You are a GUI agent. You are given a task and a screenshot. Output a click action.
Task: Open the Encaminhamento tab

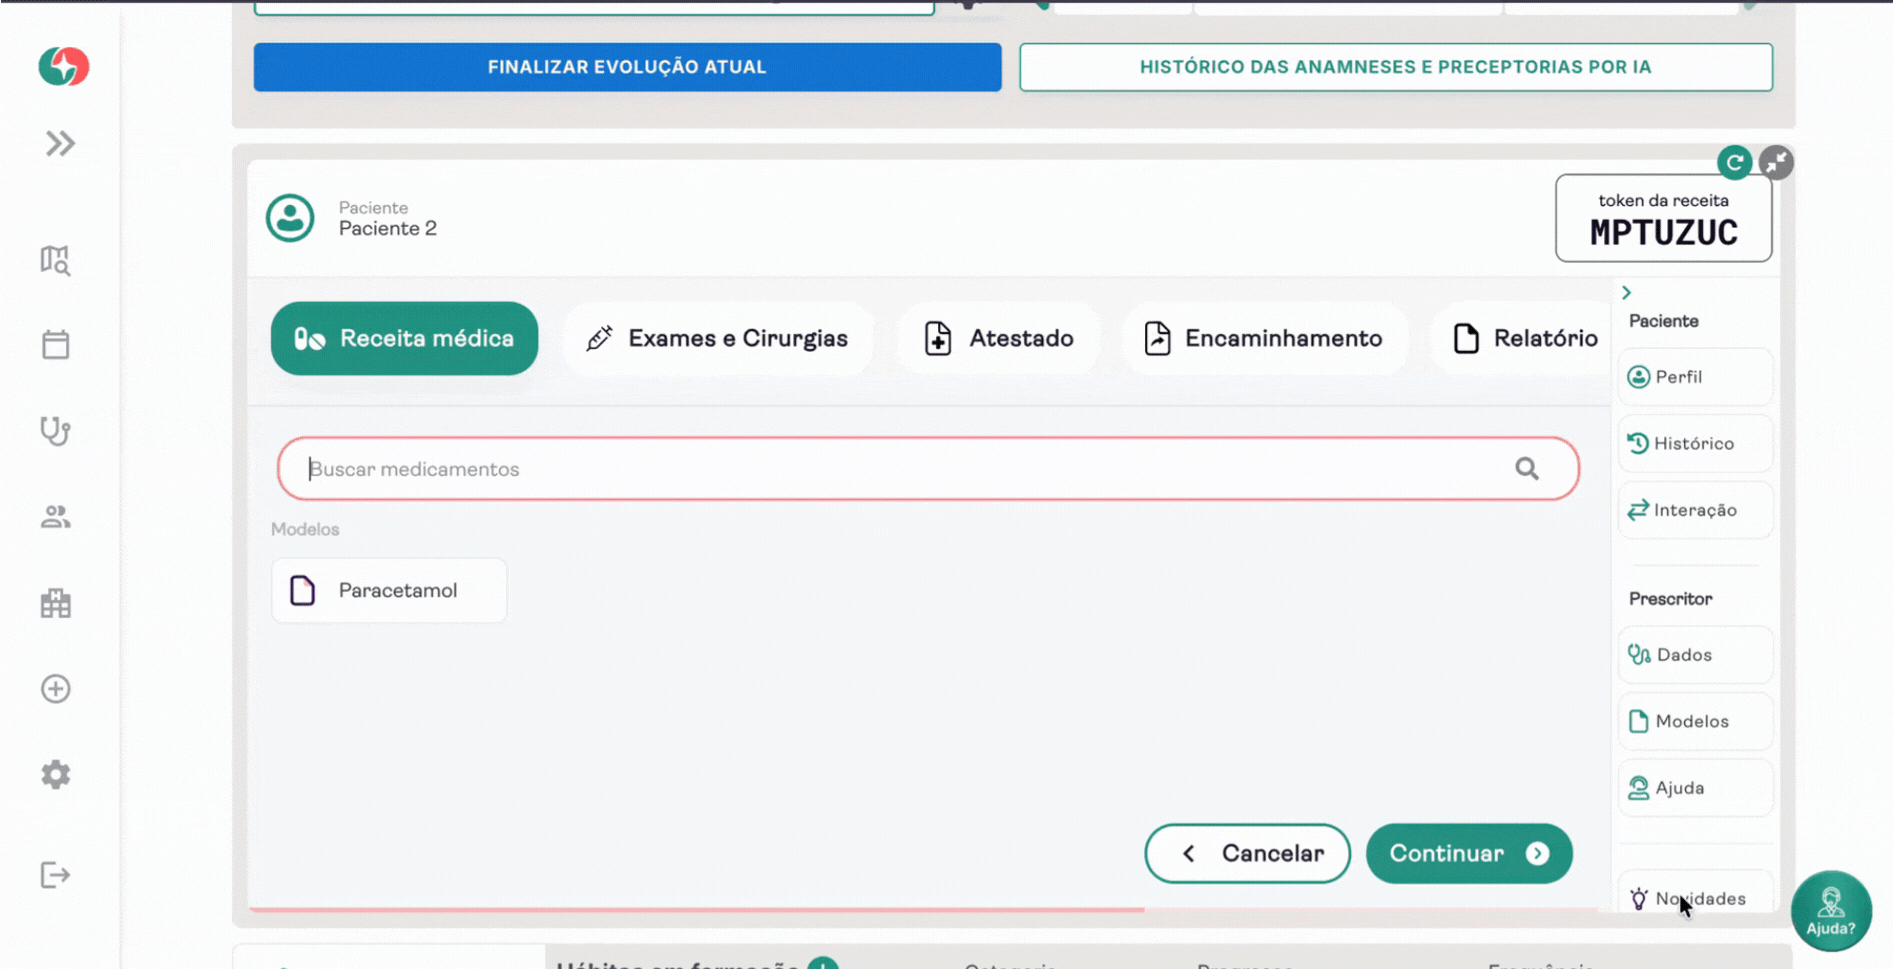tap(1264, 339)
